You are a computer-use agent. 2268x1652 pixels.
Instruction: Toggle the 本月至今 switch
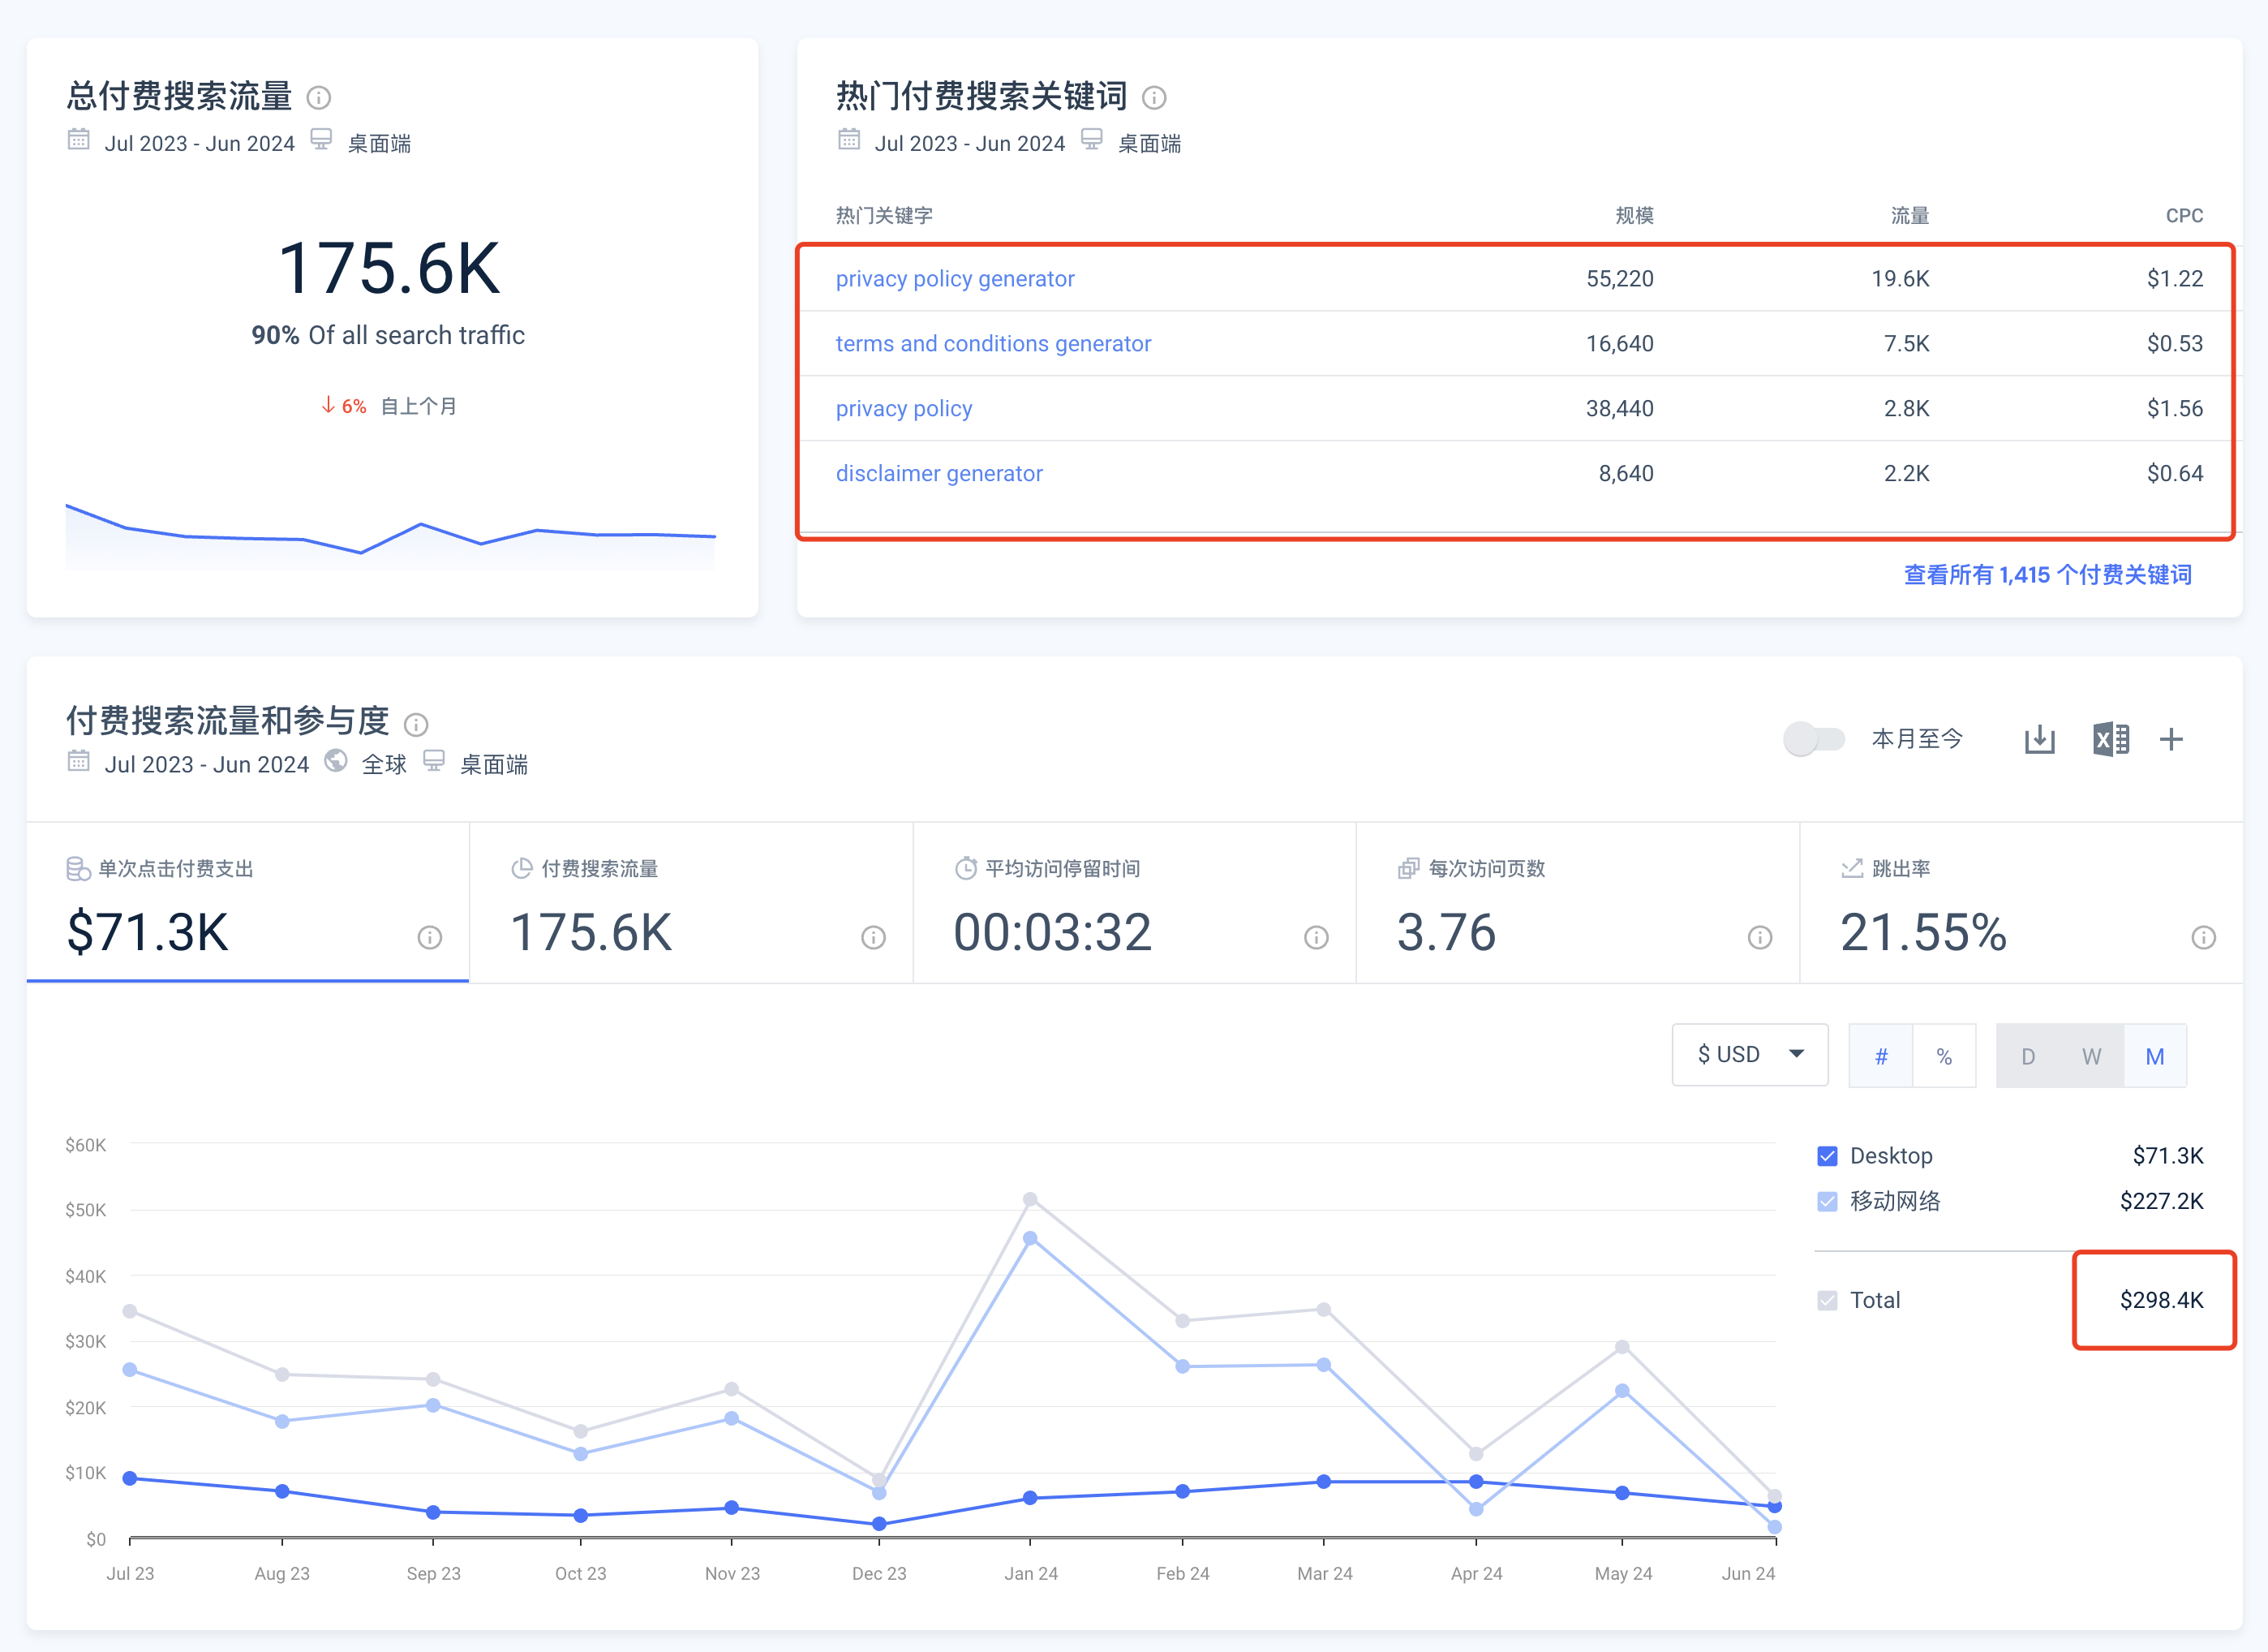point(1814,739)
